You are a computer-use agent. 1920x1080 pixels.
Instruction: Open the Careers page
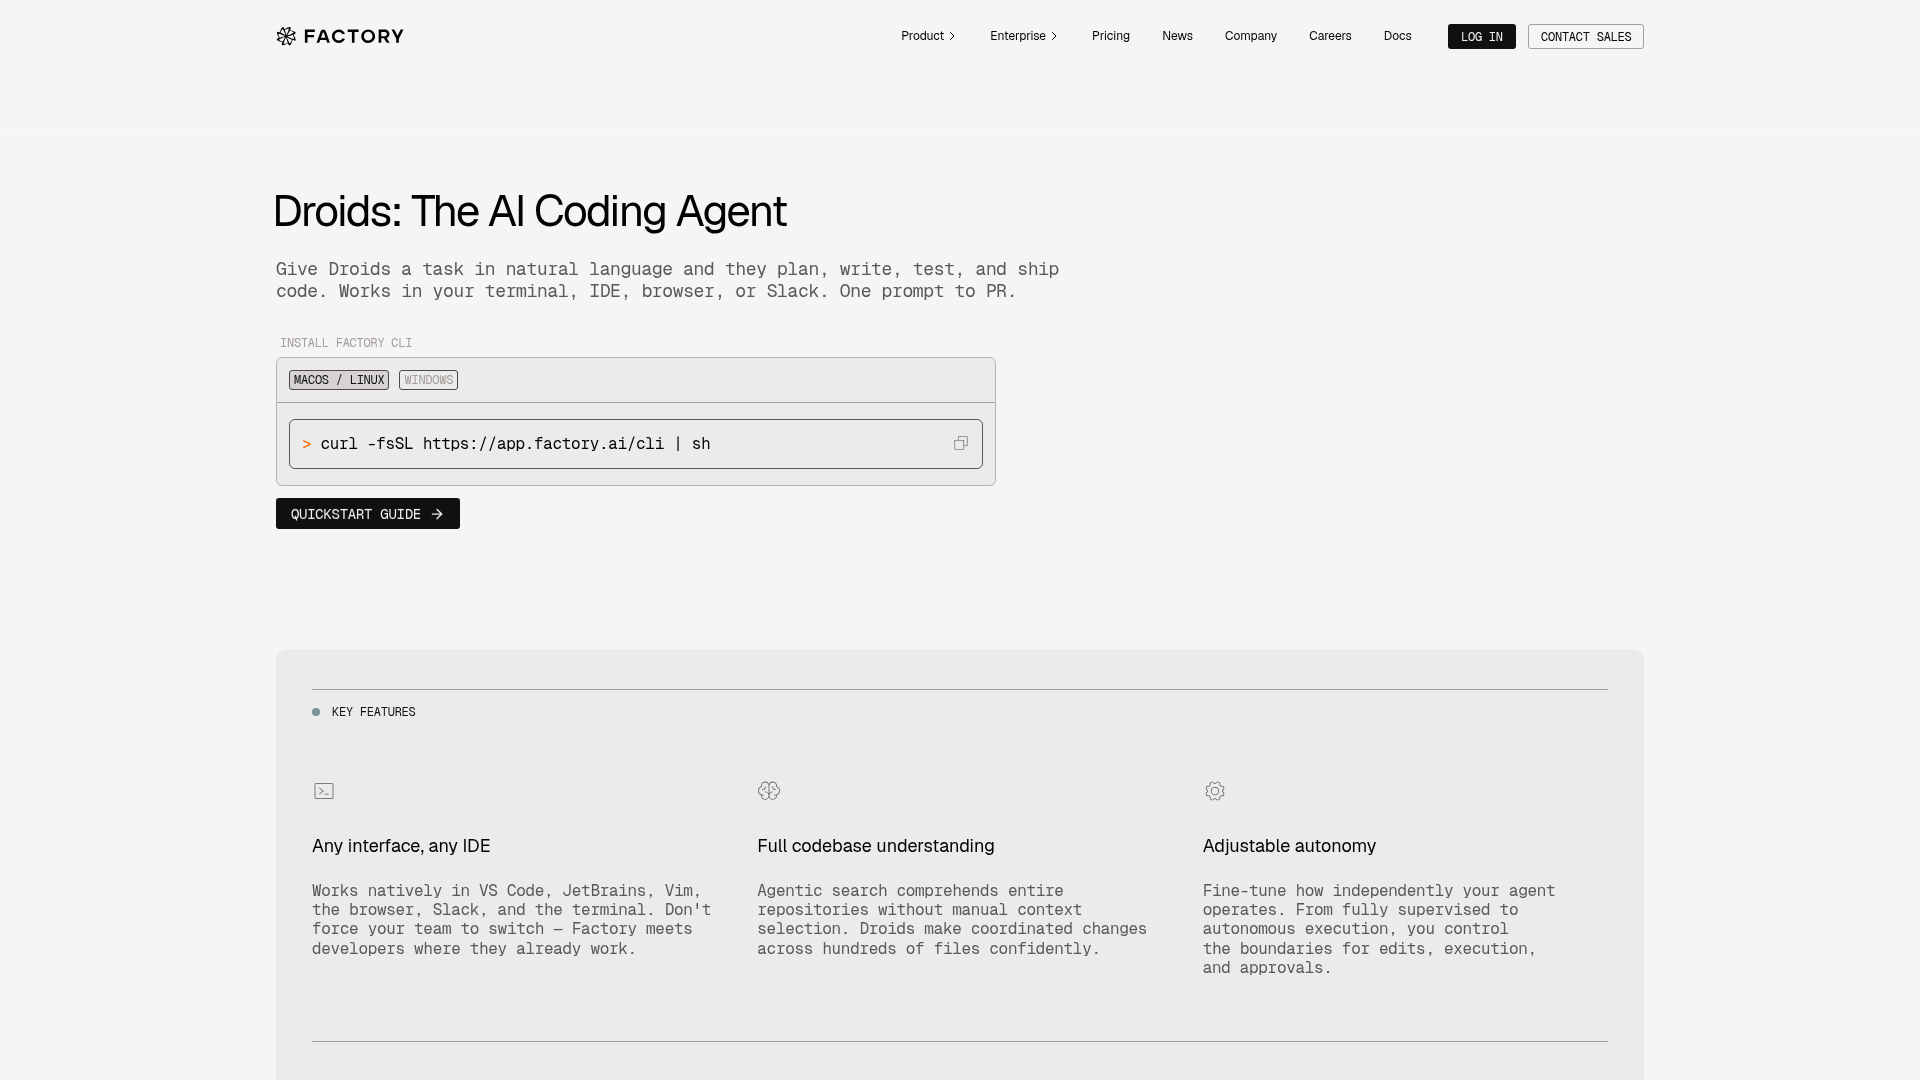pos(1330,36)
